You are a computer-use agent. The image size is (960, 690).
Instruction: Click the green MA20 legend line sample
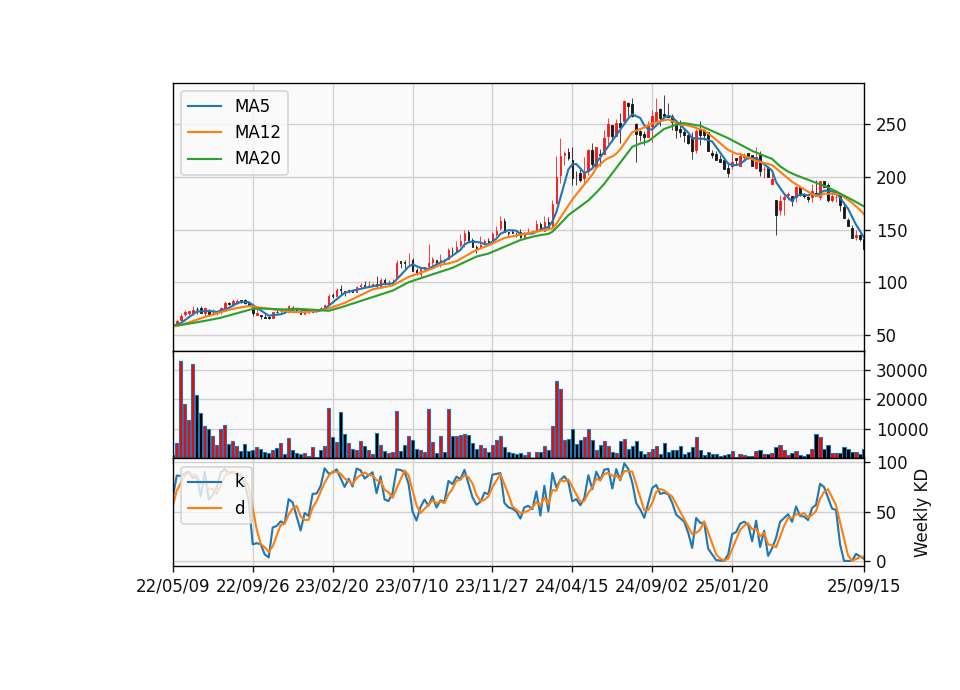tap(204, 159)
